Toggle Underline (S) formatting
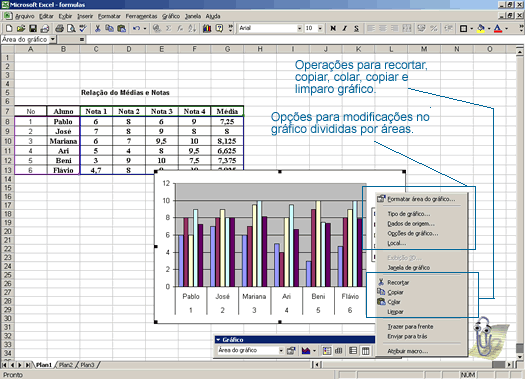Image resolution: width=525 pixels, height=379 pixels. [357, 28]
